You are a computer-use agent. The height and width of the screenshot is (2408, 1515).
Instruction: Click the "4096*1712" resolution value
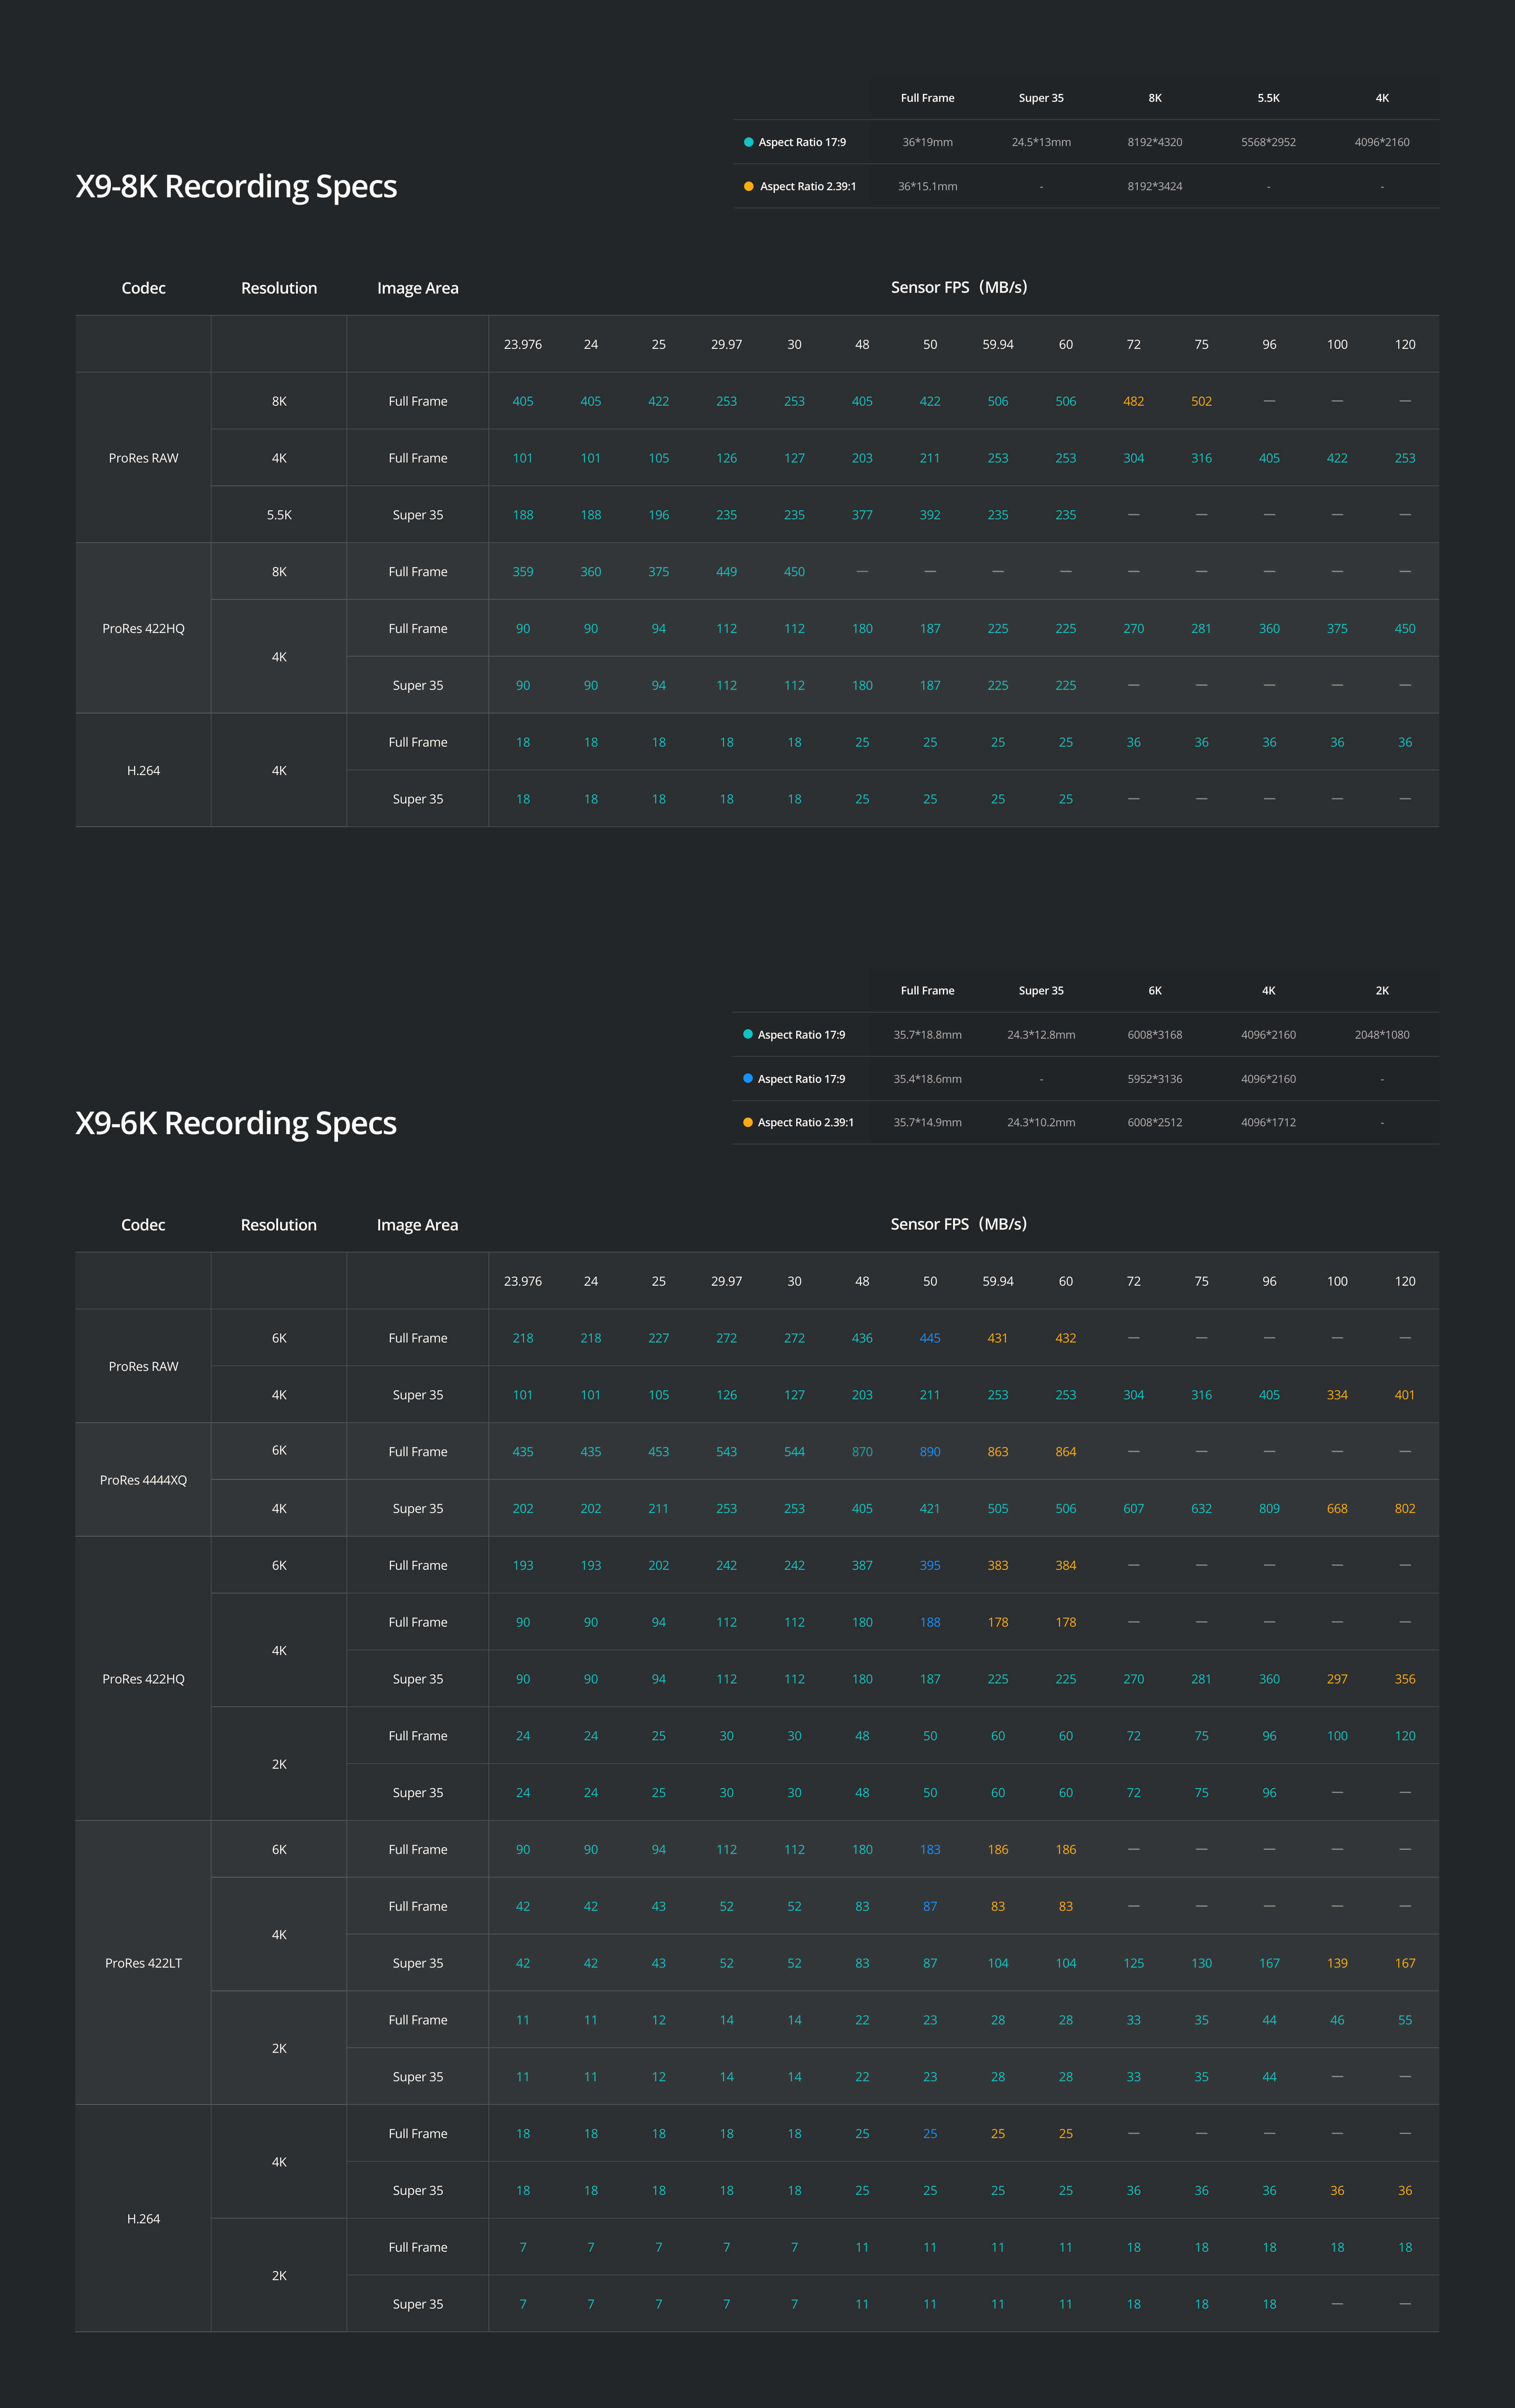[x=1268, y=1122]
